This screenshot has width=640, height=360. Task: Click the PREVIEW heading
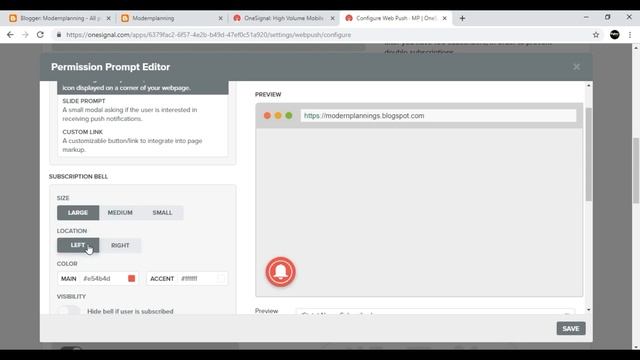(268, 94)
